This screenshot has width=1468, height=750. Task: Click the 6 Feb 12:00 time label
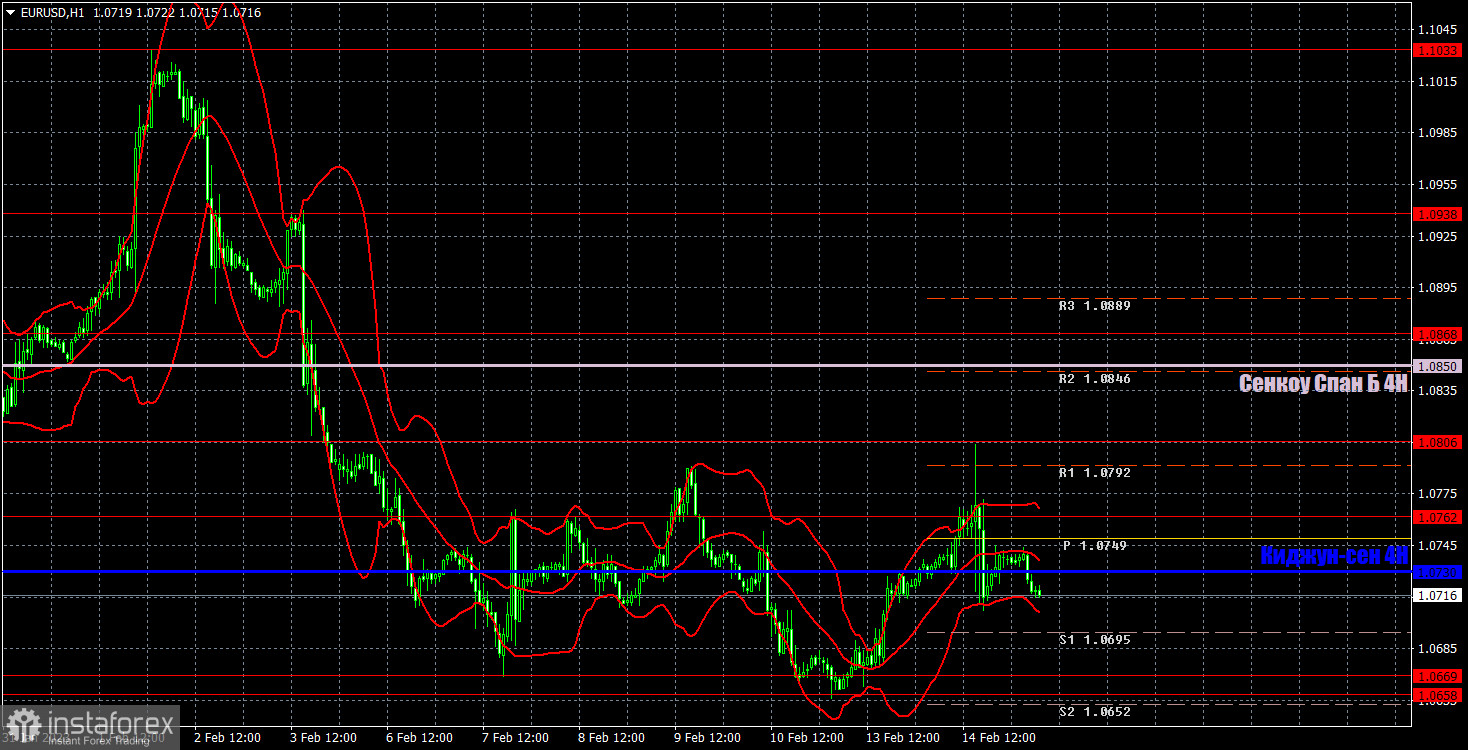[419, 738]
